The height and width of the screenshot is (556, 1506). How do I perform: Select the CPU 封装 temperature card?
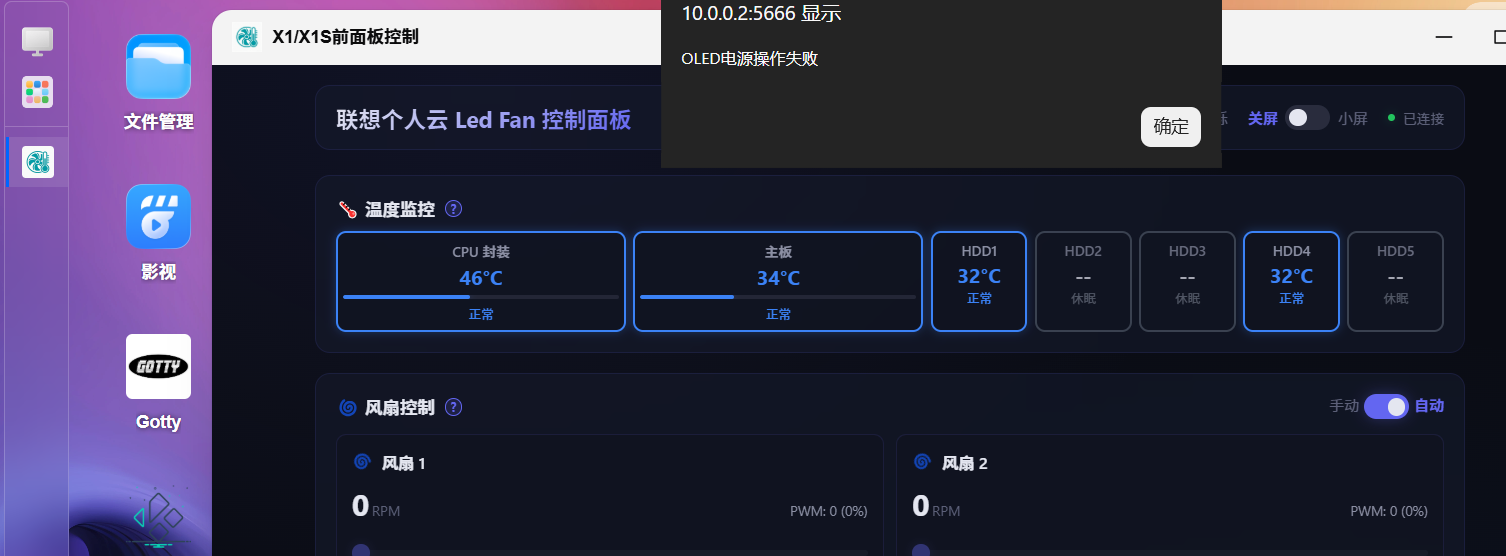point(481,281)
